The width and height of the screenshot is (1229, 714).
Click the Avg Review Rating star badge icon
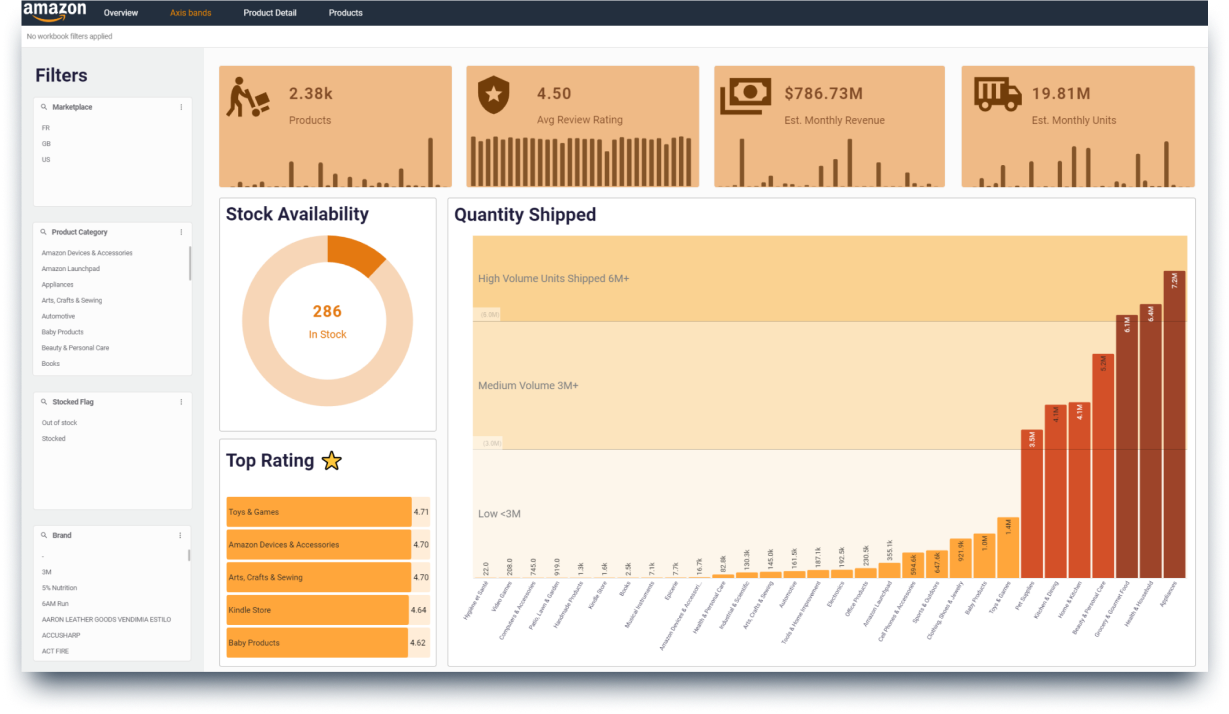492,95
